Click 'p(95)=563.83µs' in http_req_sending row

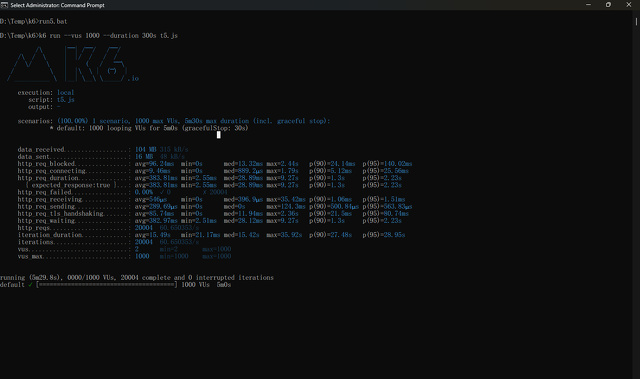[387, 206]
